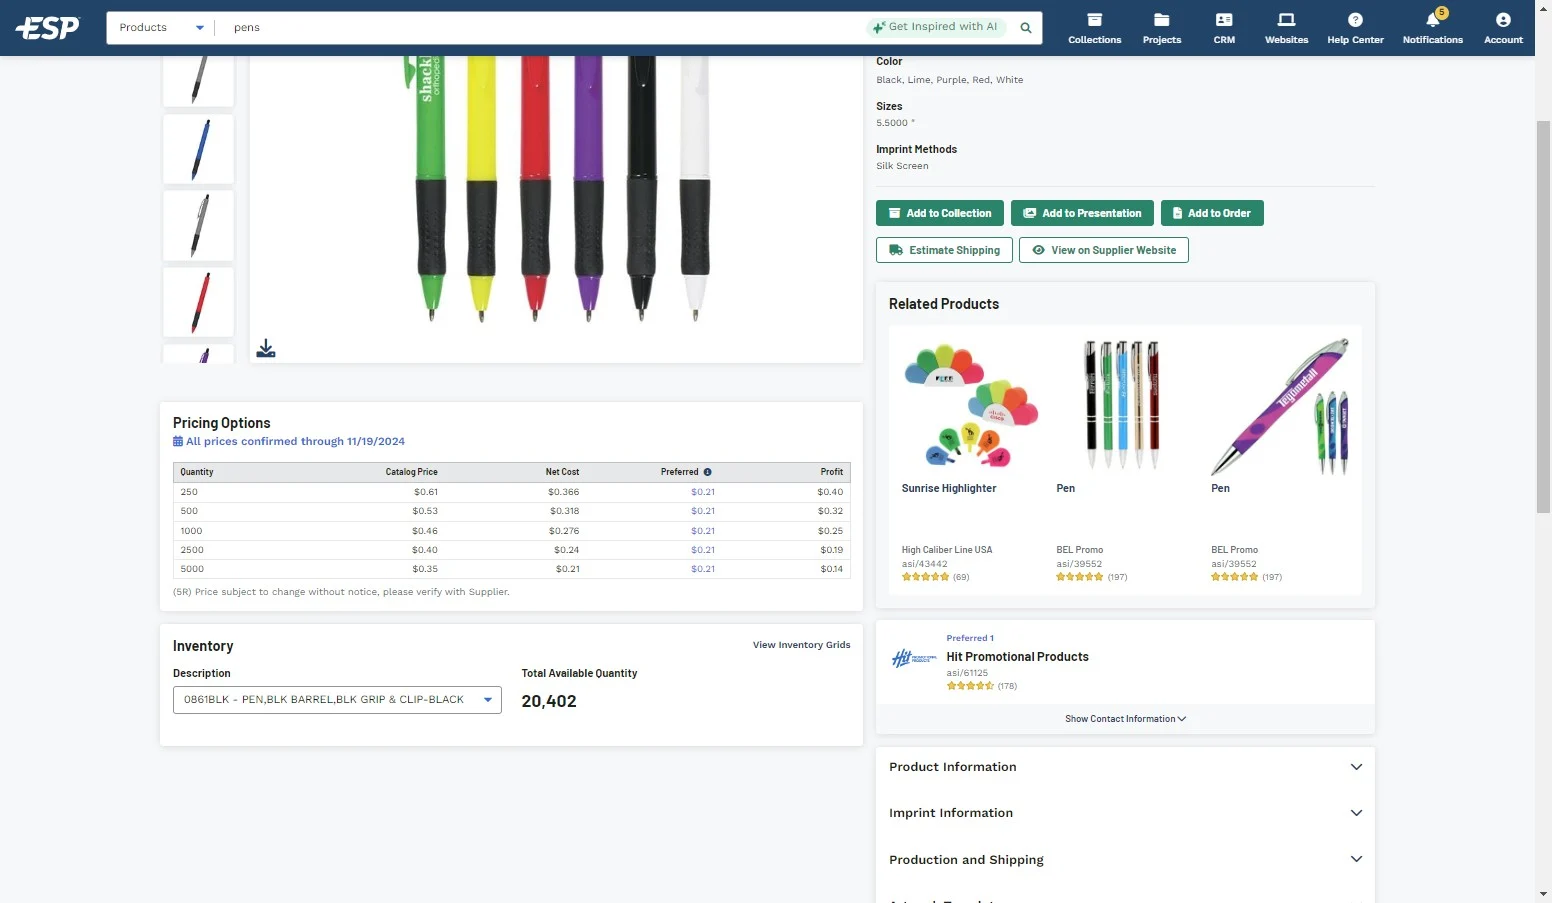Open Projects in the header
Image resolution: width=1552 pixels, height=903 pixels.
1161,28
